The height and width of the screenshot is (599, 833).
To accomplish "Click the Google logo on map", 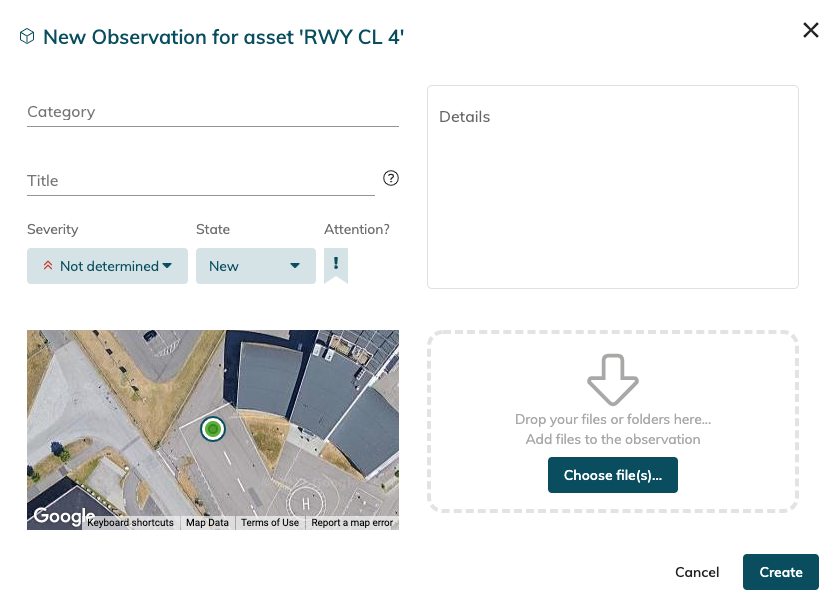I will [x=64, y=516].
